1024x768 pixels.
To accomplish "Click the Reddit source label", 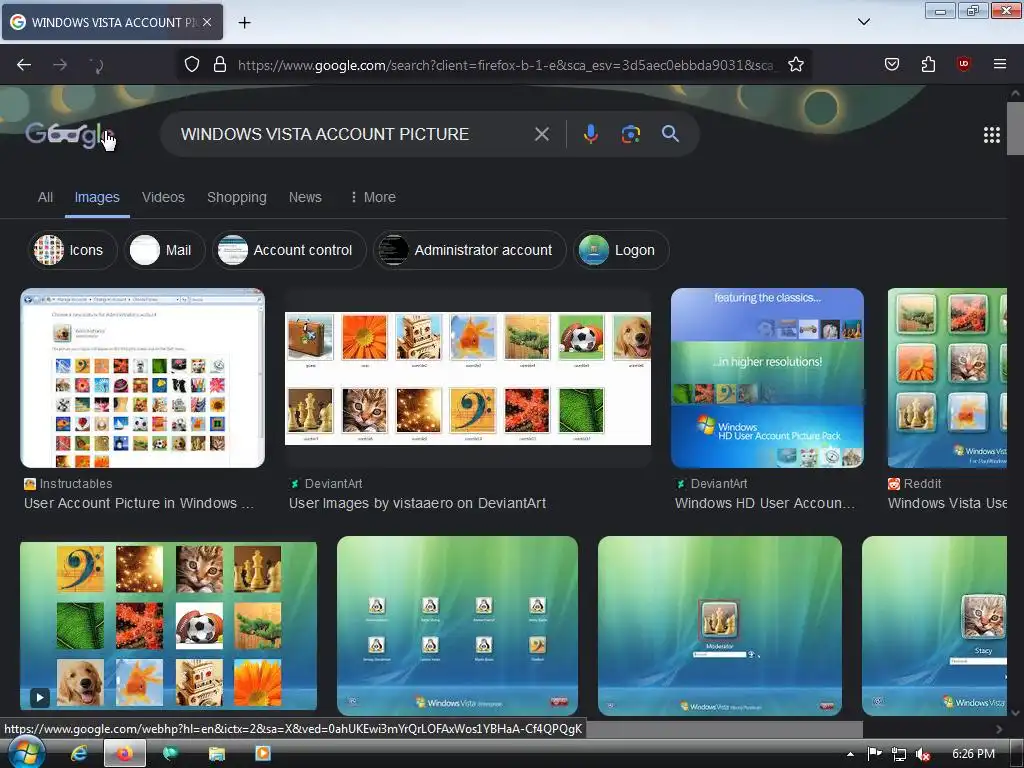I will click(922, 484).
